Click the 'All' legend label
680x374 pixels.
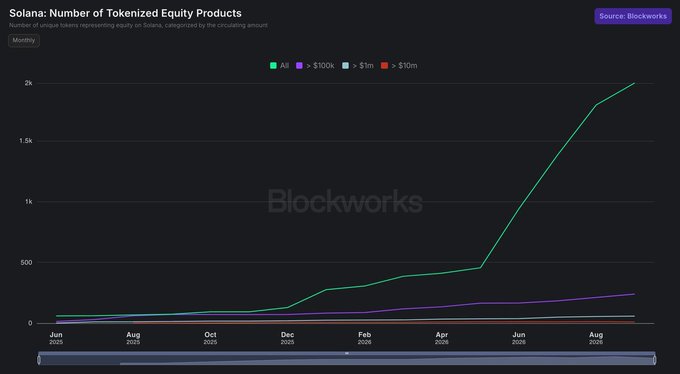(284, 66)
